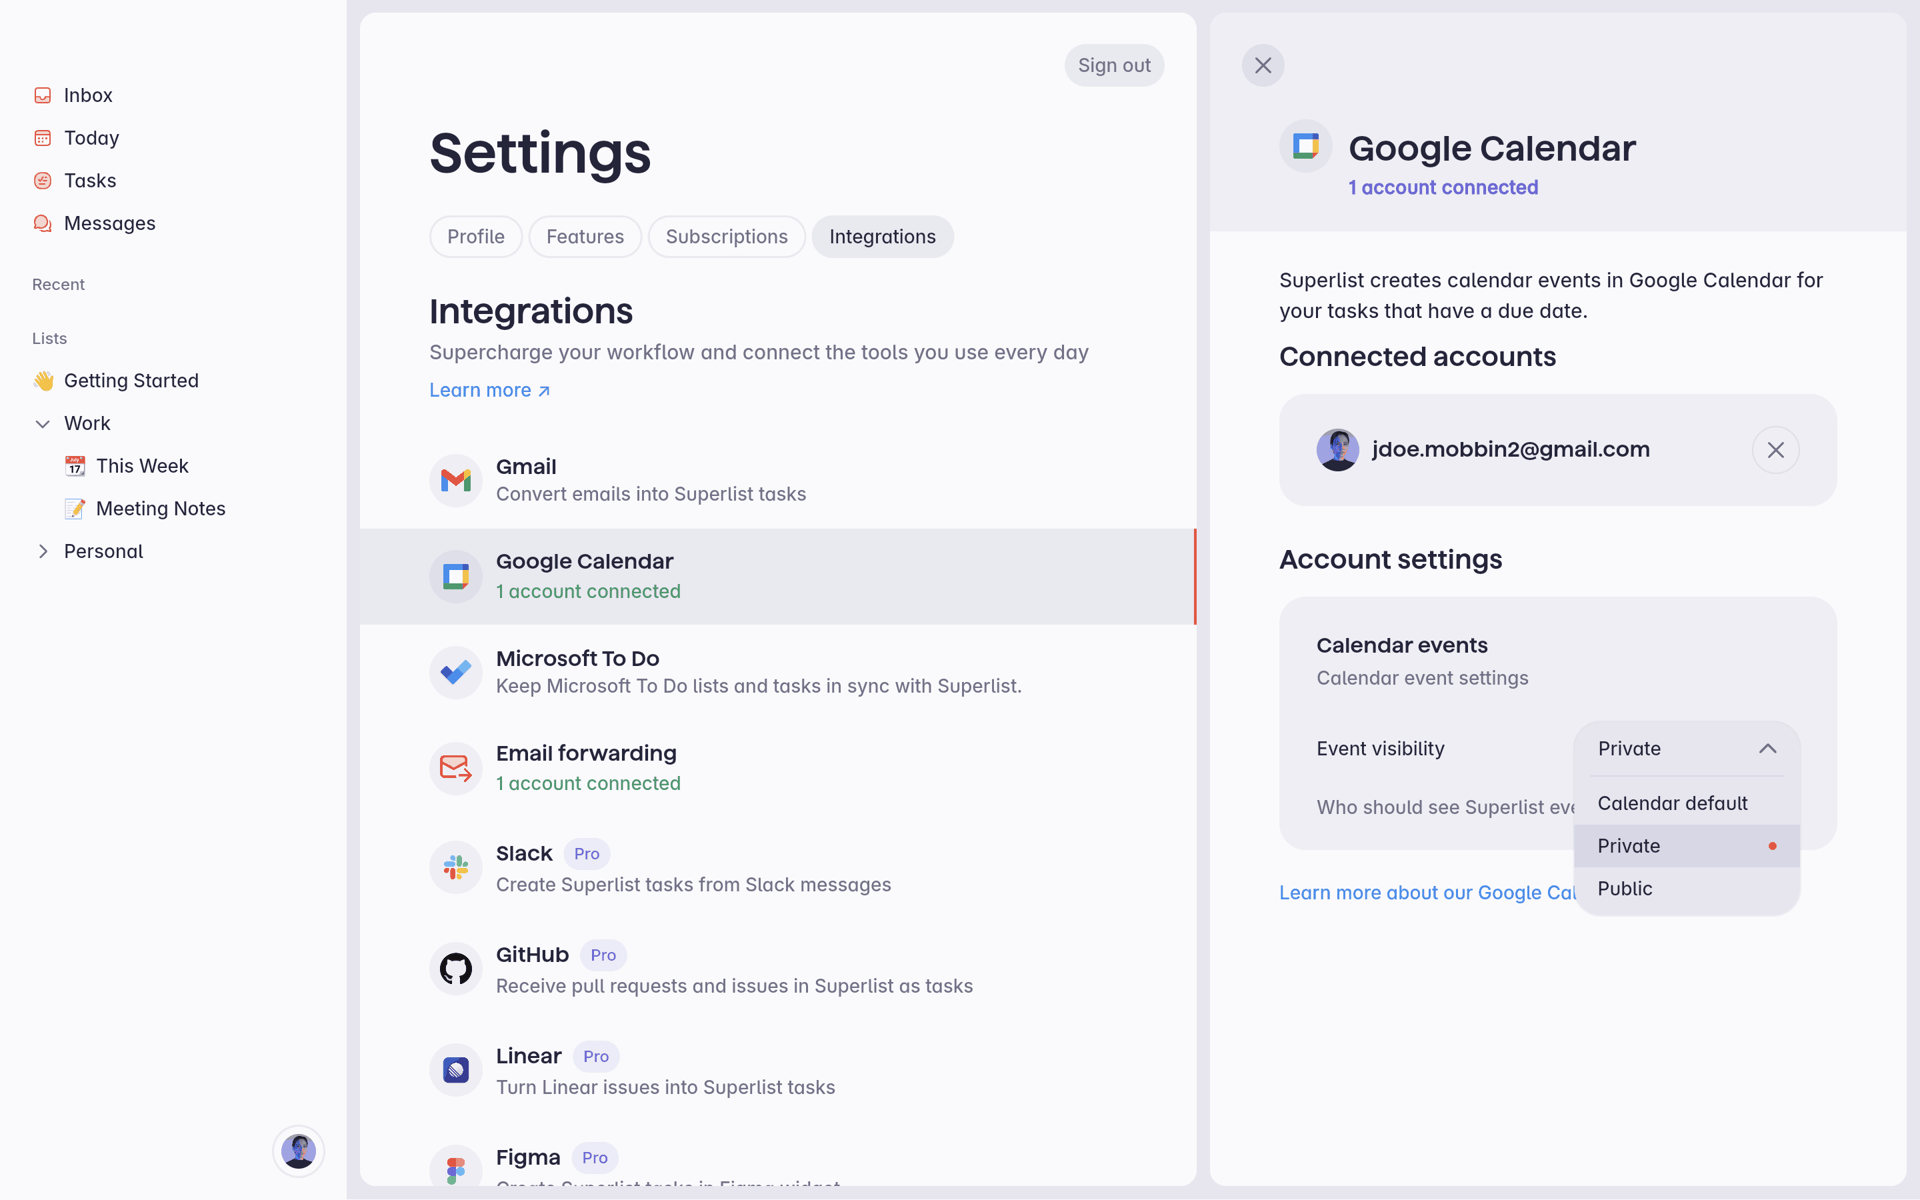The image size is (1920, 1200).
Task: Switch to the Features tab
Action: pyautogui.click(x=585, y=237)
